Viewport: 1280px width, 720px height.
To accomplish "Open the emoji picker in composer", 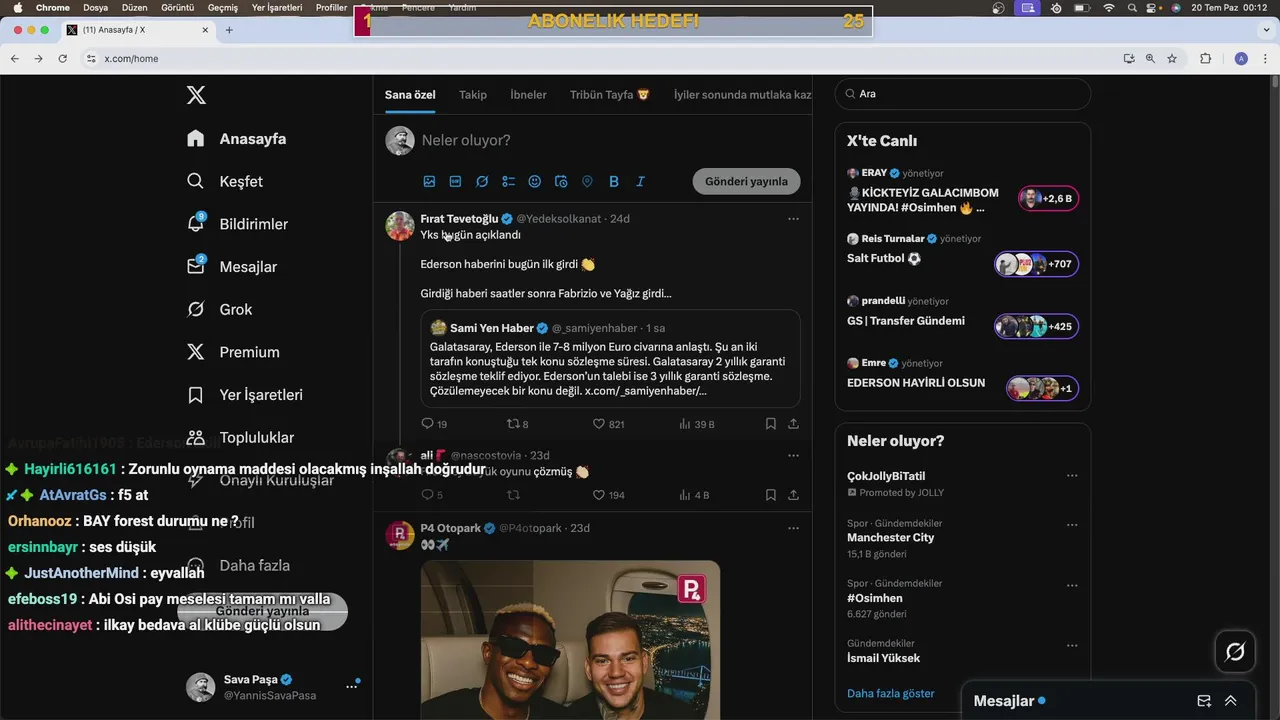I will (534, 181).
